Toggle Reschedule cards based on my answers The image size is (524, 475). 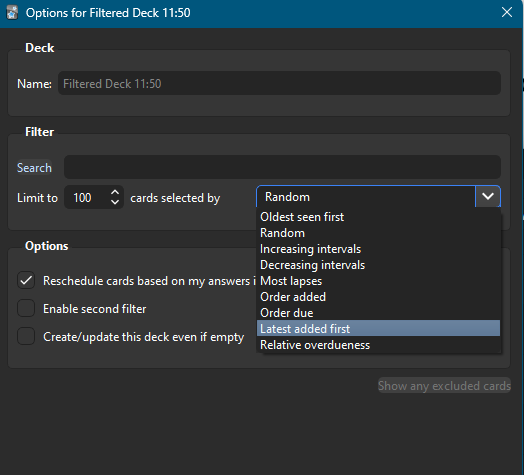point(26,280)
